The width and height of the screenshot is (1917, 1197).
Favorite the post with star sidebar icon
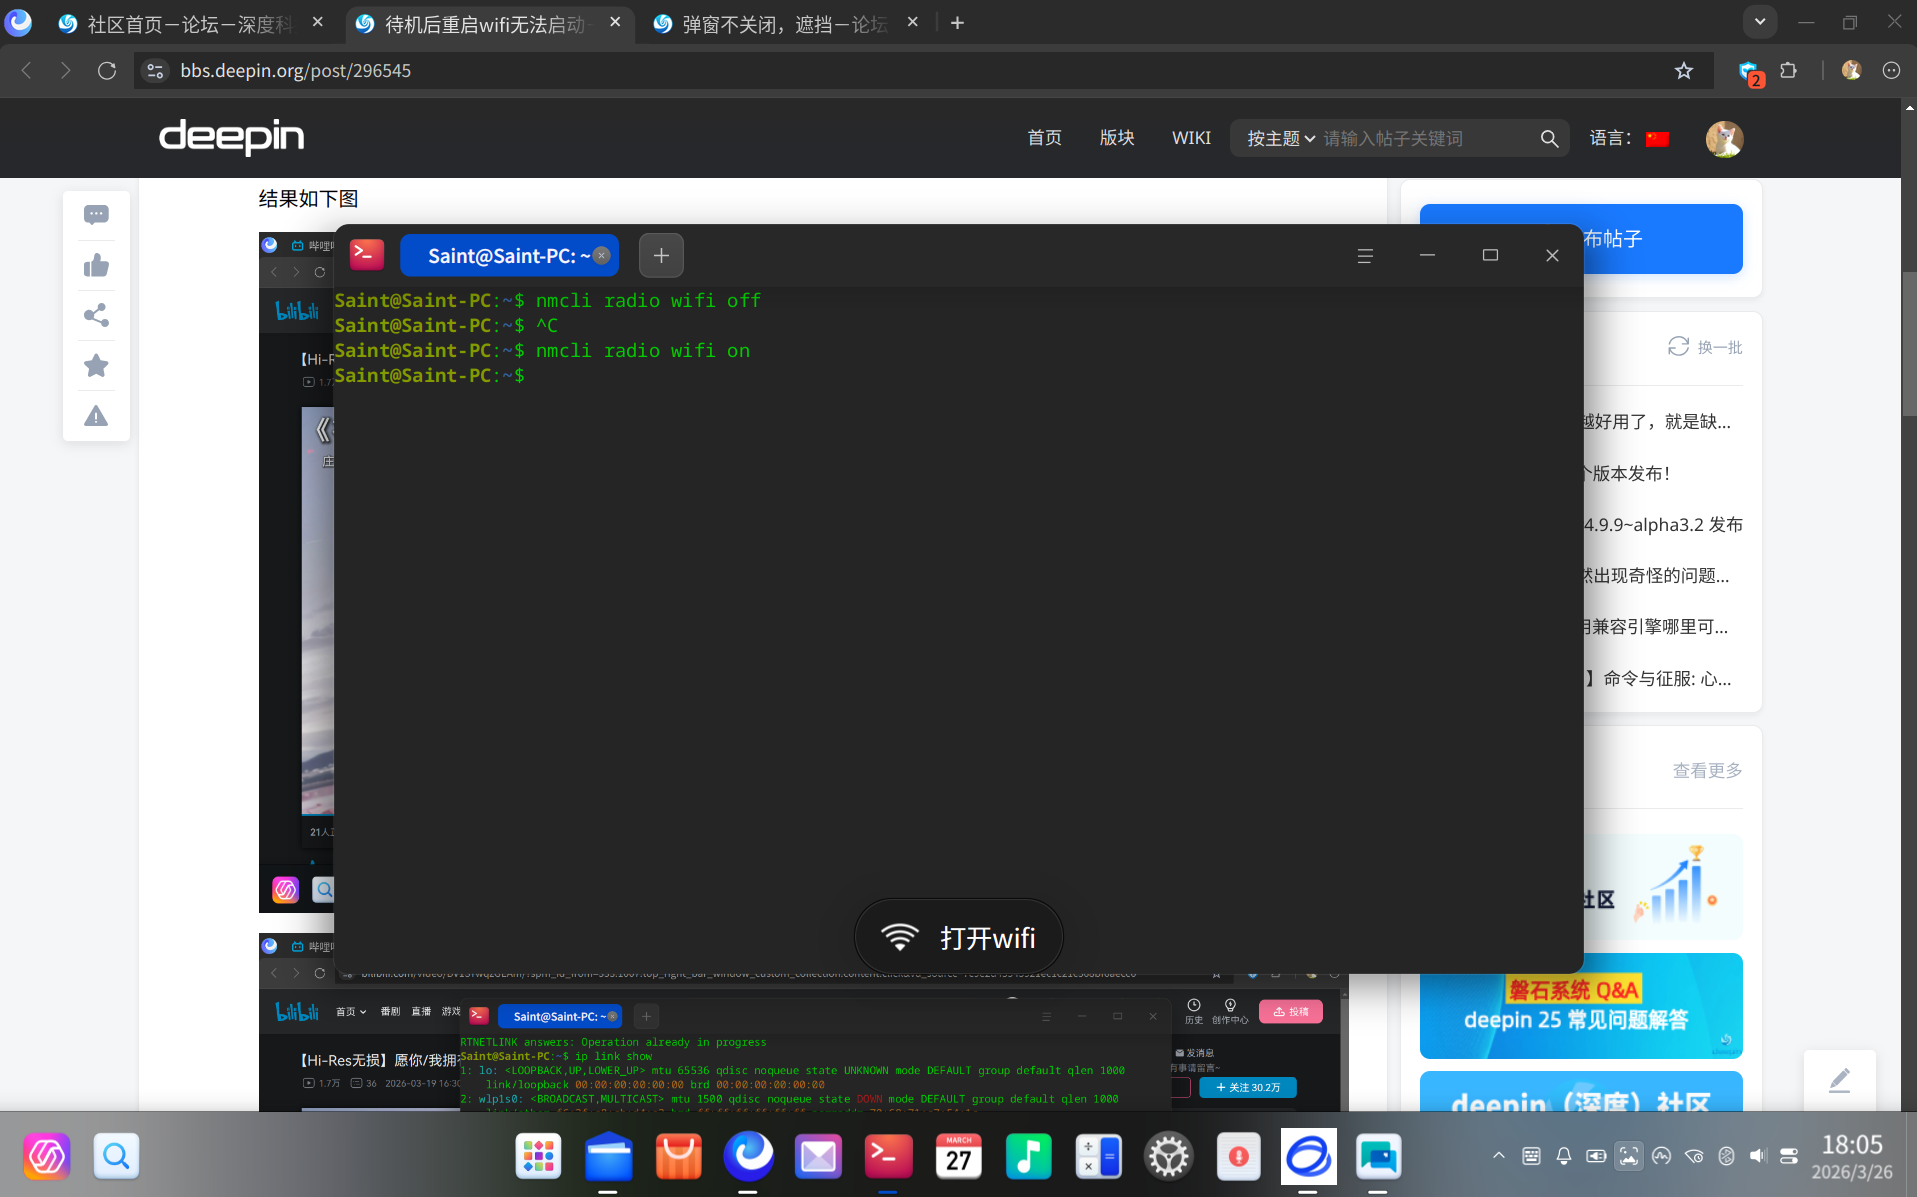click(96, 365)
